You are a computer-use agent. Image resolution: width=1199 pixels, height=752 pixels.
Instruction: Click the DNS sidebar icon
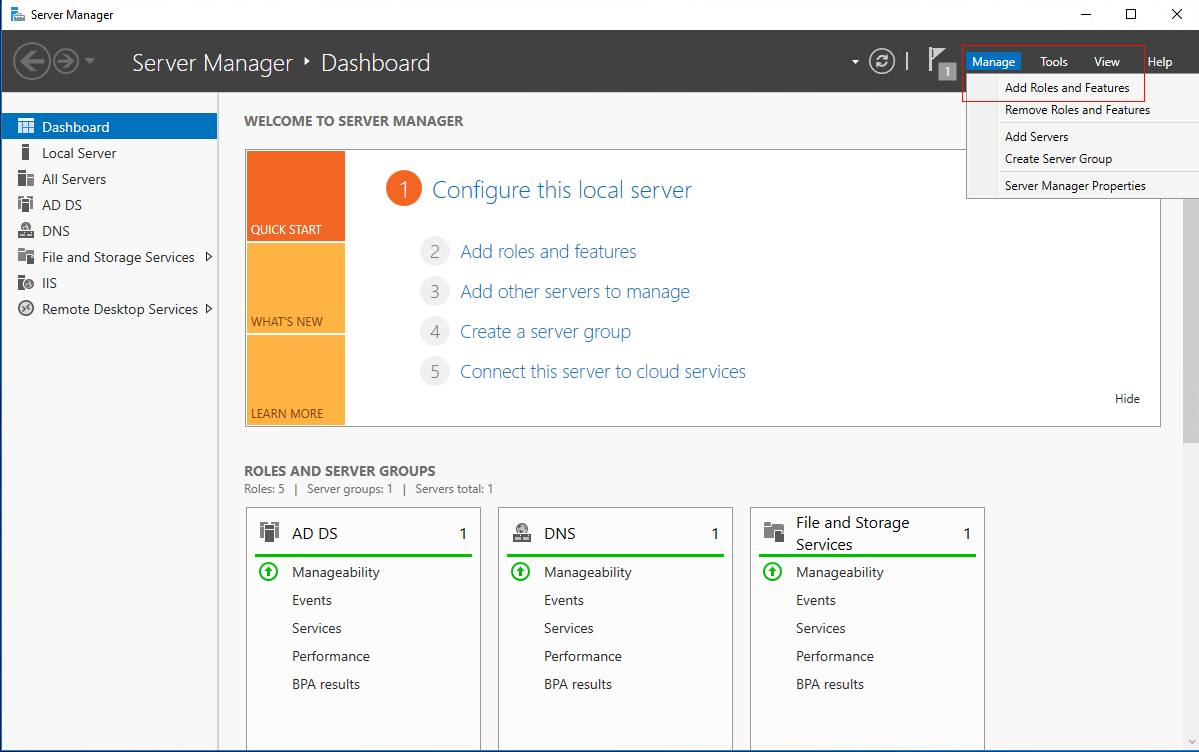26,230
